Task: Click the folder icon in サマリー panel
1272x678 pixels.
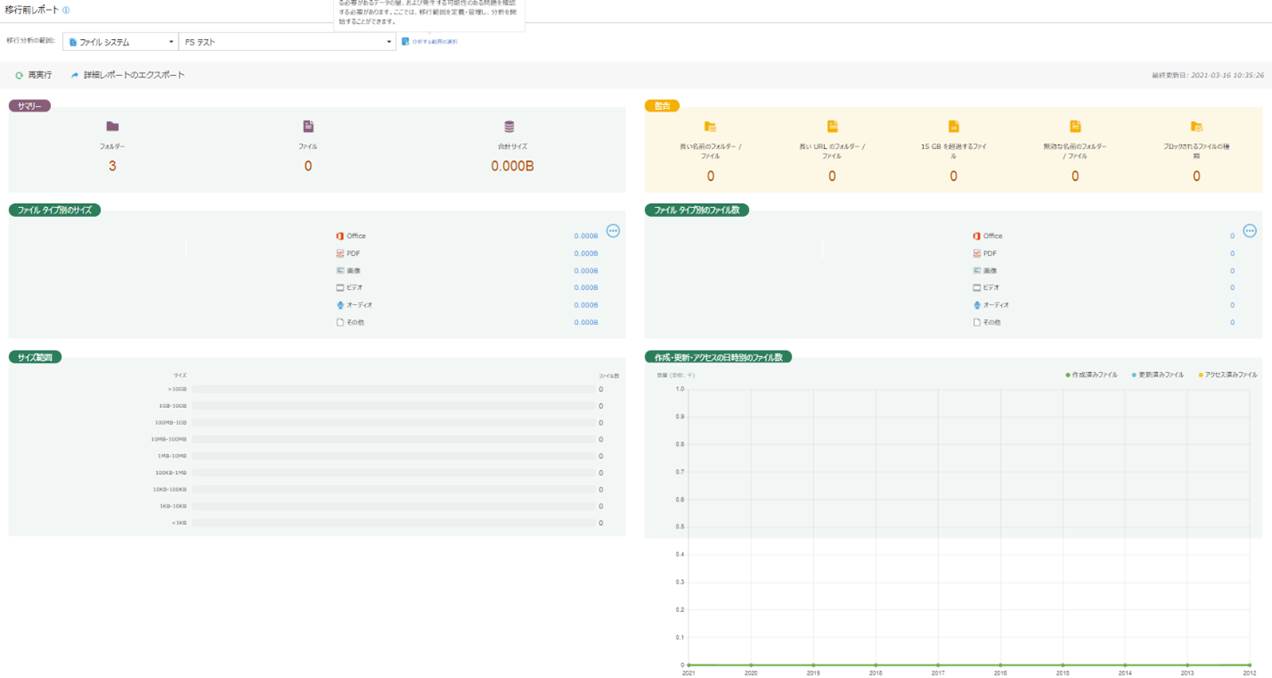Action: pos(112,127)
